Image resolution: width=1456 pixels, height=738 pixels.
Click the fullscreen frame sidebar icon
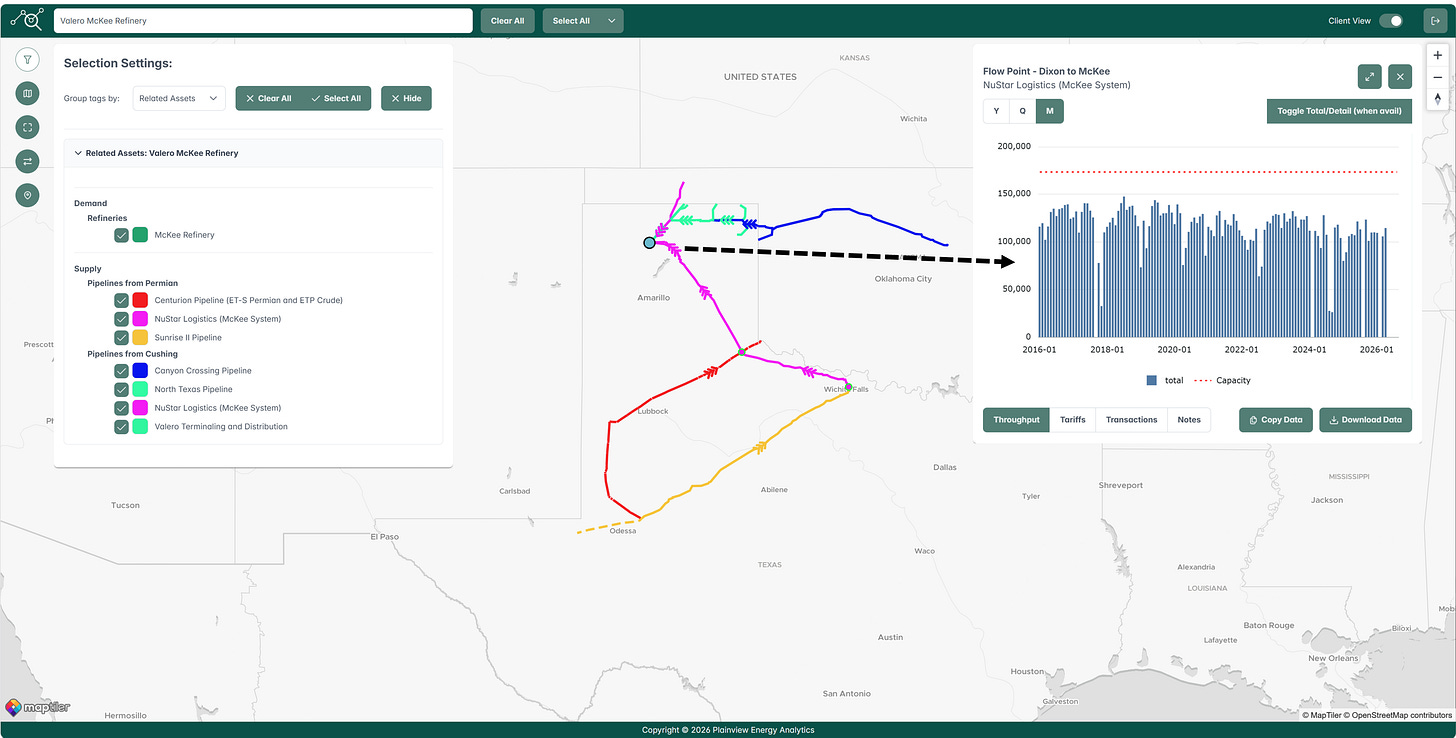(27, 127)
